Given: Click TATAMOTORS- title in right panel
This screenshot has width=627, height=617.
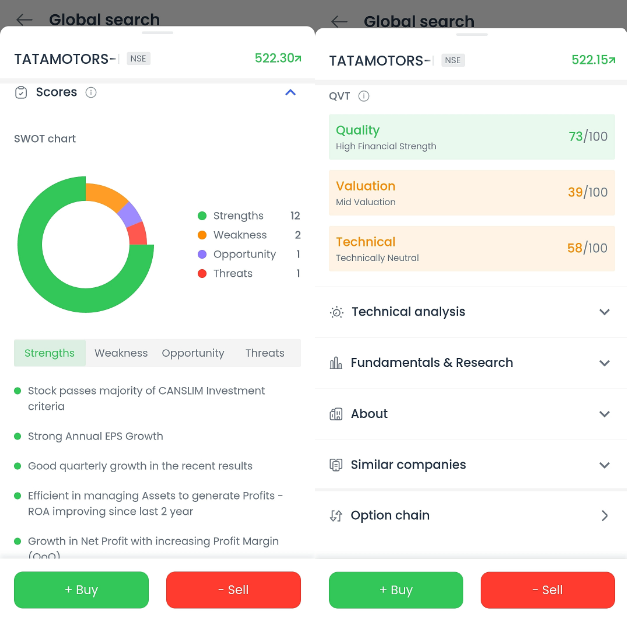Looking at the screenshot, I should click(380, 61).
